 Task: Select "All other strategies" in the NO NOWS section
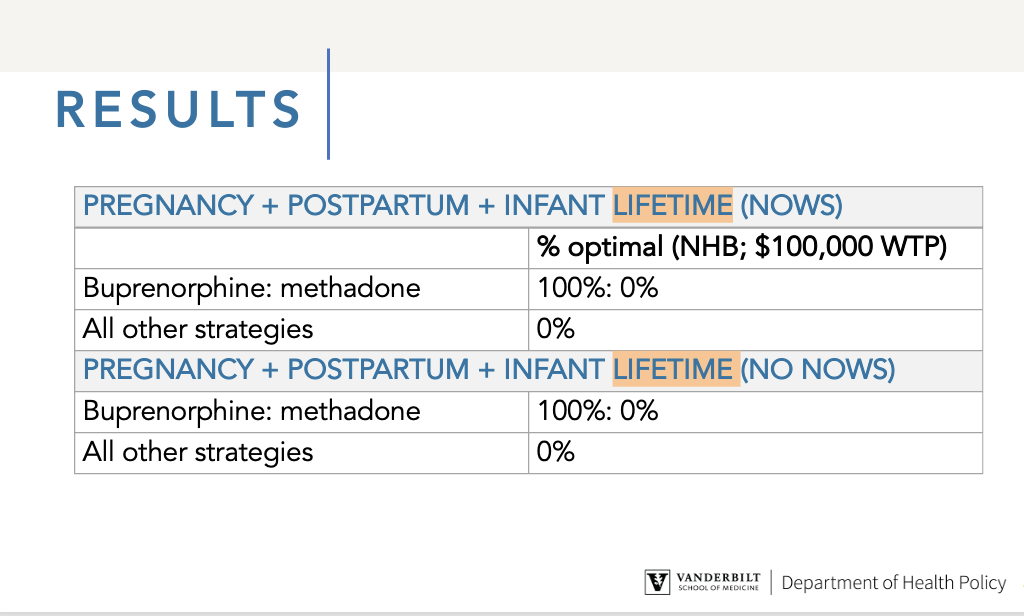point(198,452)
